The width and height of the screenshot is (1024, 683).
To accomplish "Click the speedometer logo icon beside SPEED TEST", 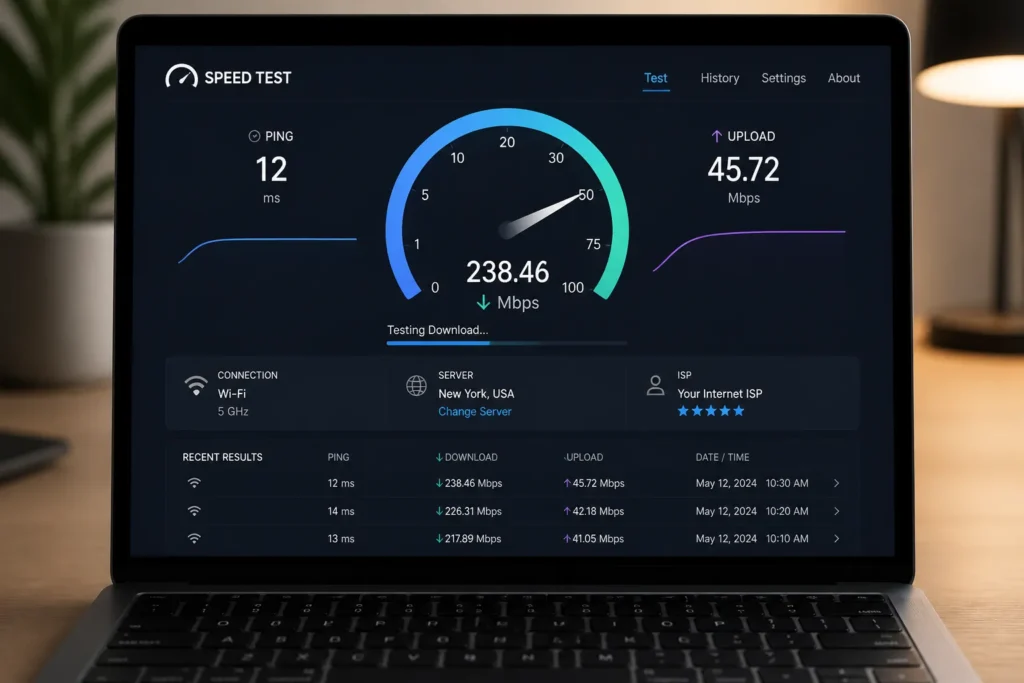I will pos(181,76).
